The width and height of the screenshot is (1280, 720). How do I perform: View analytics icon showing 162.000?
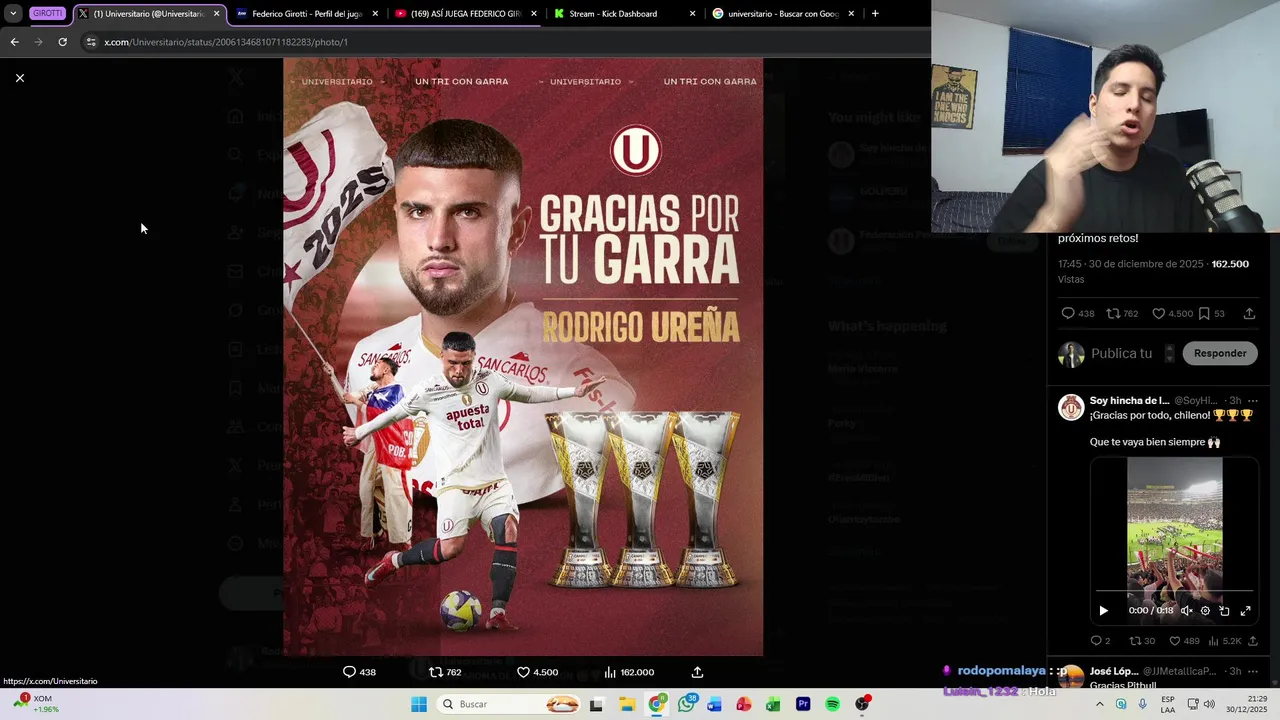[629, 672]
